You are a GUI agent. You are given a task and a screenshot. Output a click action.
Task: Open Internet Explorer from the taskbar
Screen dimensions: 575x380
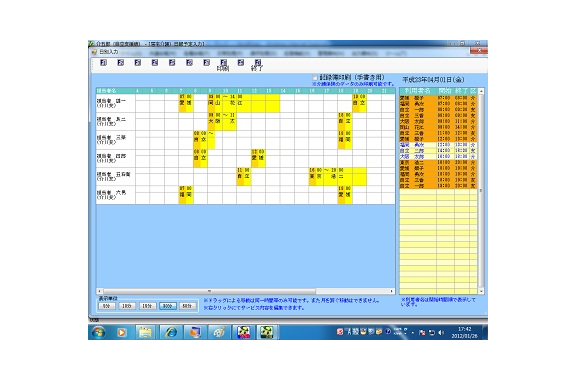point(171,332)
